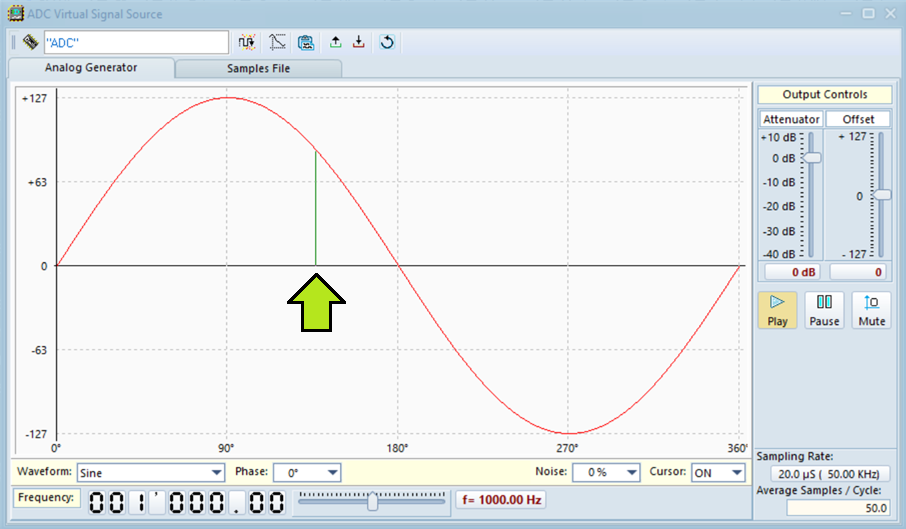Screen dimensions: 906x529
Task: Click the app icon in the title bar
Action: click(16, 13)
